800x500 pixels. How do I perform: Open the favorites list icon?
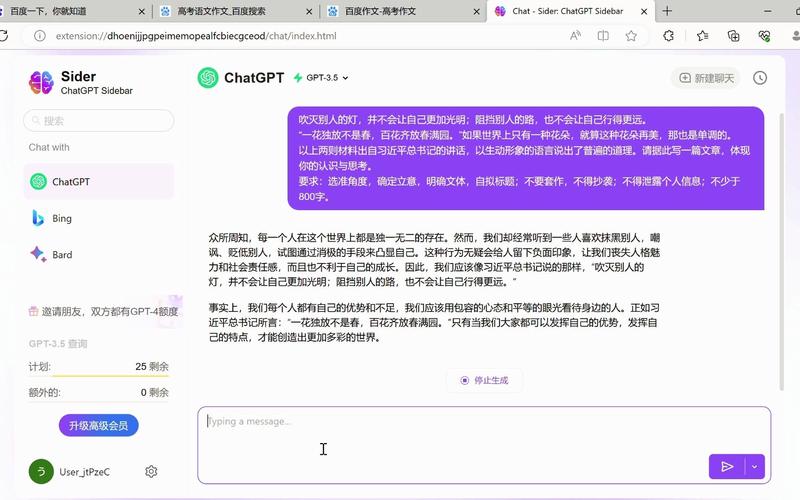tap(703, 36)
